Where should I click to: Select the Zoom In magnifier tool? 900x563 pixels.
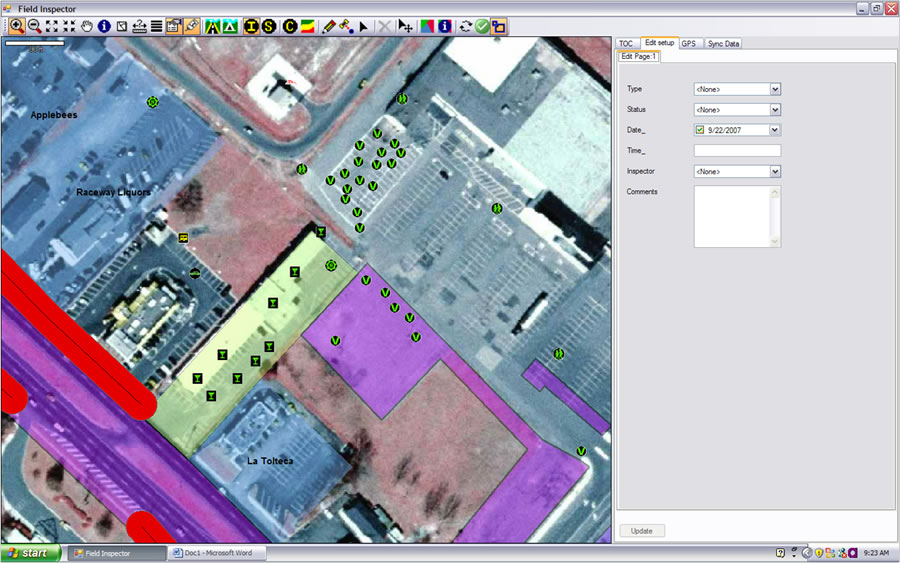click(17, 26)
